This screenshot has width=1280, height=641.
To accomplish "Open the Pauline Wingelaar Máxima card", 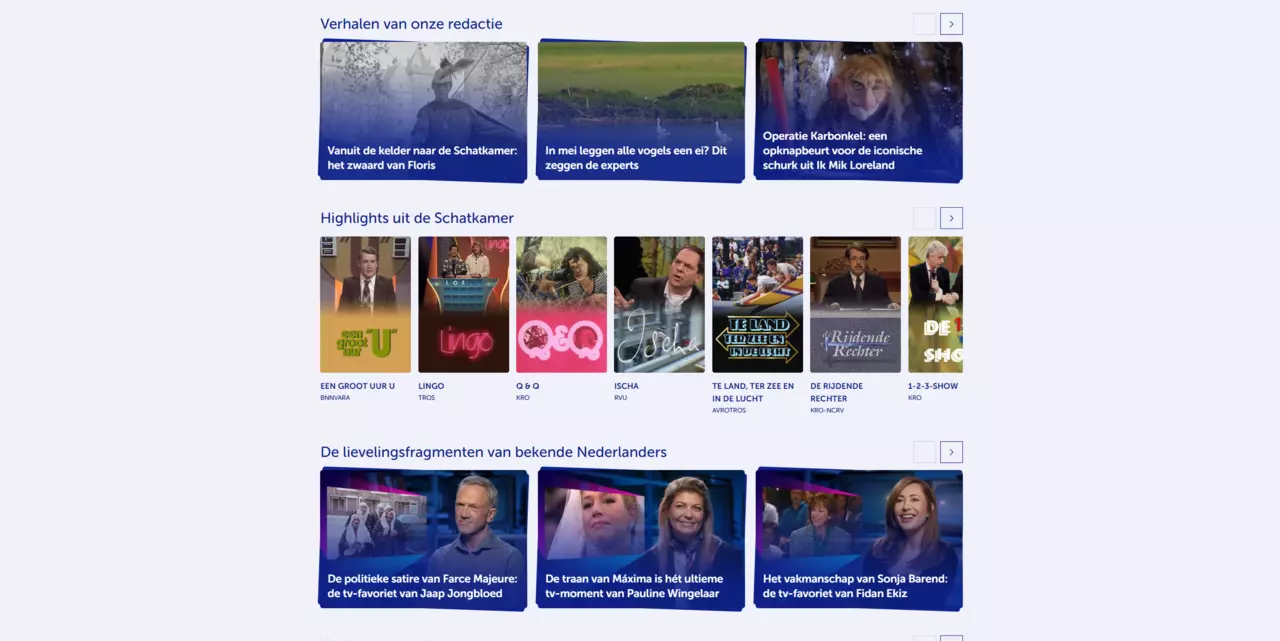I will pos(641,540).
